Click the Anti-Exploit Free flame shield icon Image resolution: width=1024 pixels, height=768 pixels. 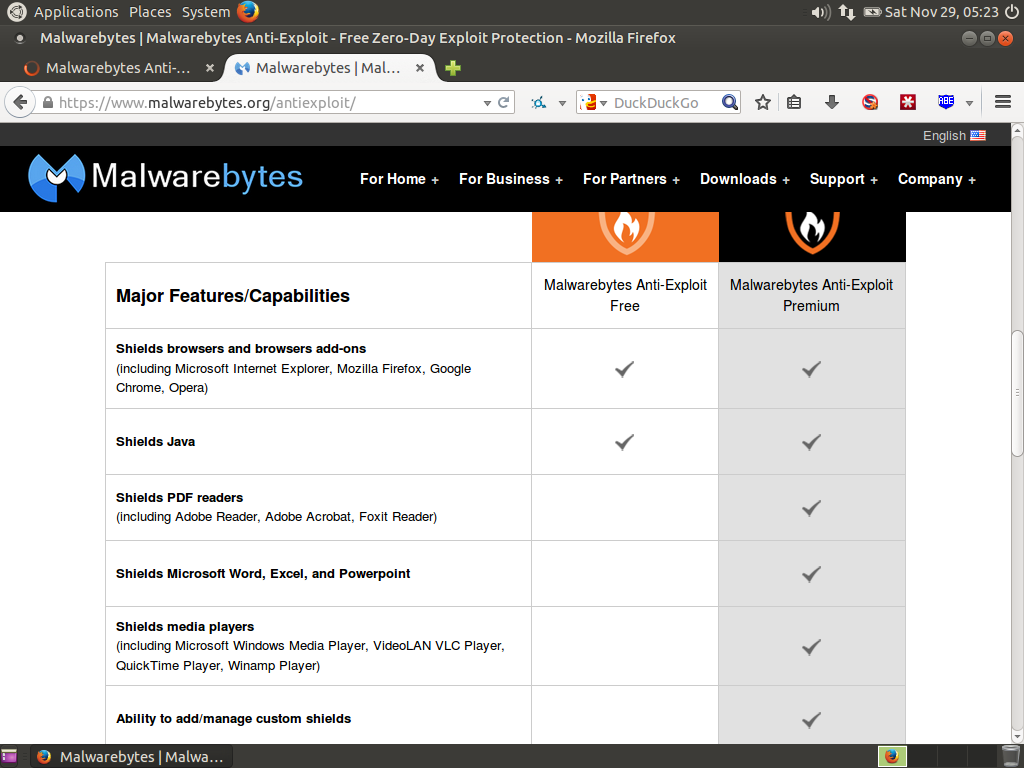pos(626,233)
